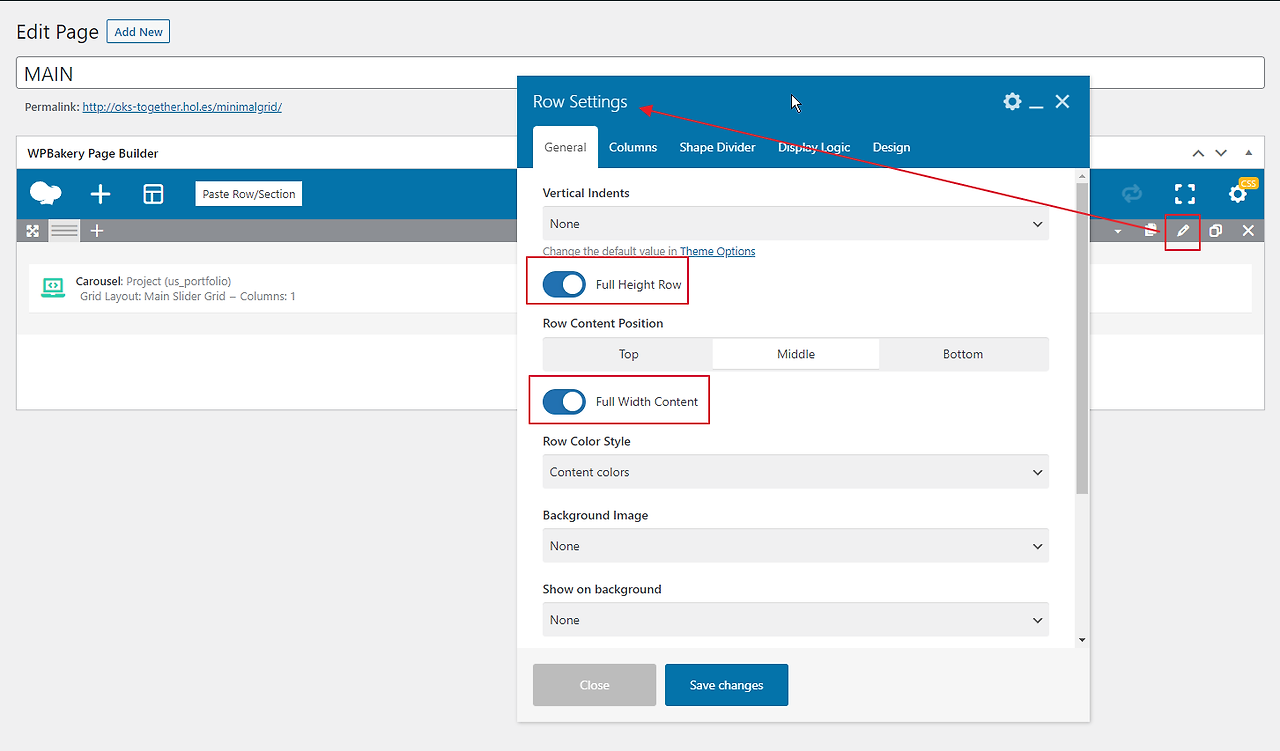Click the WPBakery cloud logo icon
Viewport: 1280px width, 751px height.
point(46,194)
